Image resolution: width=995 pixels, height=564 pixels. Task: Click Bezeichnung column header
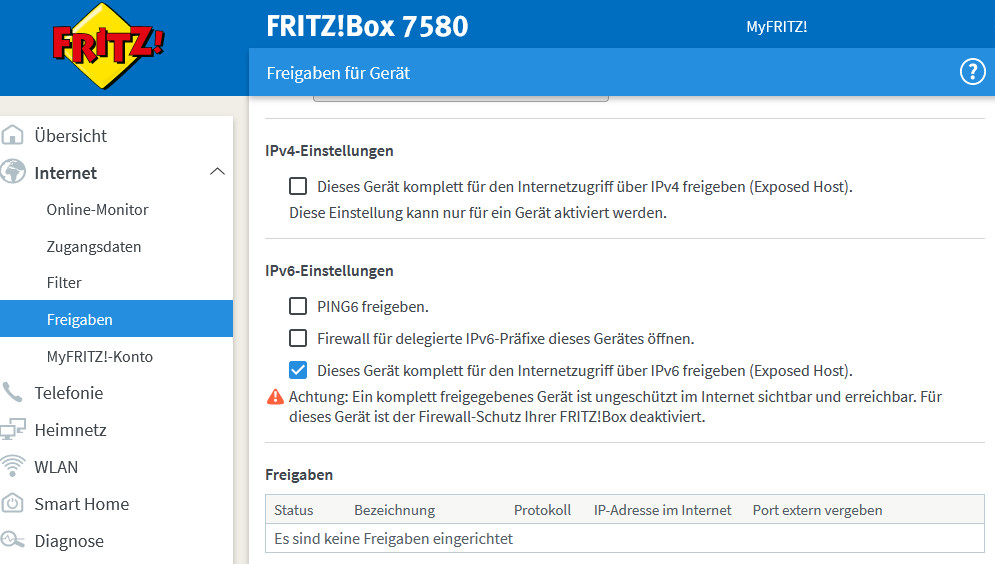(395, 510)
